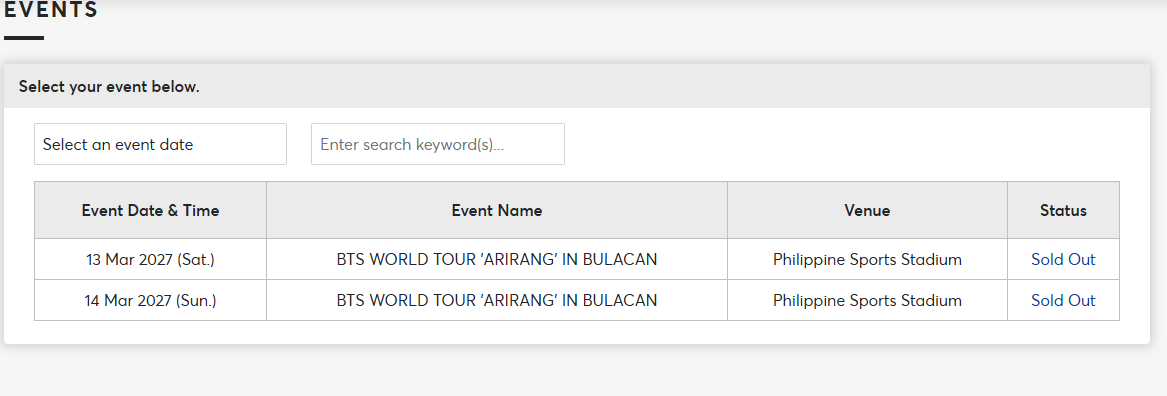
Task: Click BTS WORLD TOUR event name on Sunday row
Action: (x=497, y=301)
